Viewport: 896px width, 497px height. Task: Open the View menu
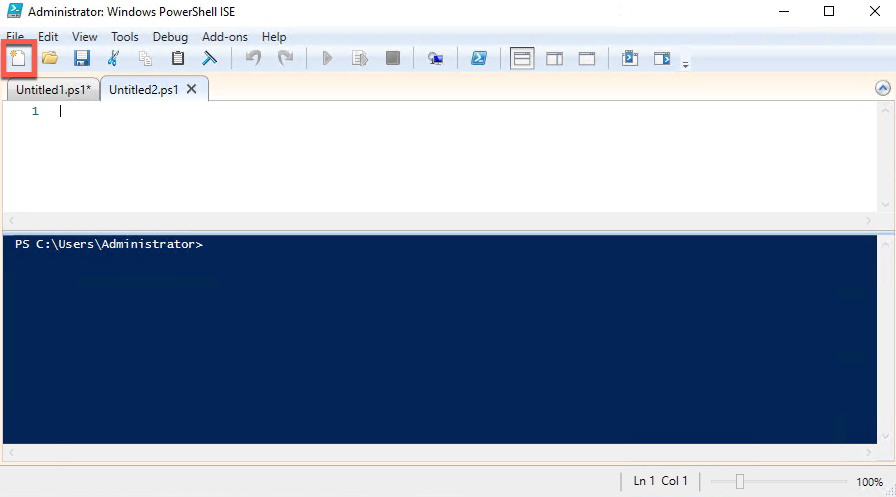[85, 37]
